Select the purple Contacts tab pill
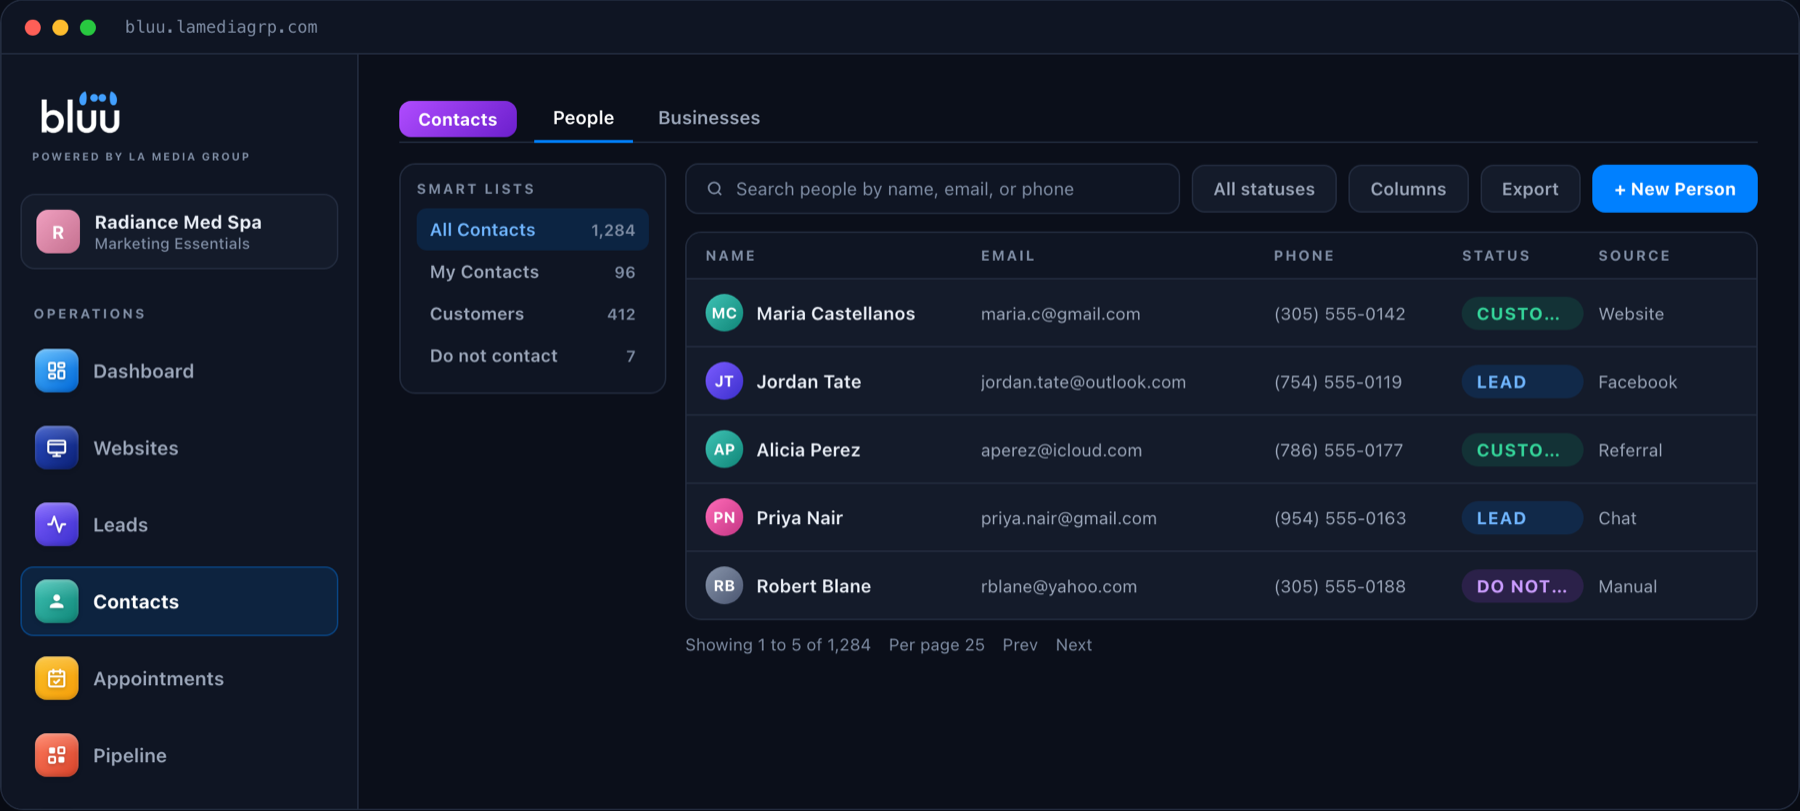 point(458,119)
